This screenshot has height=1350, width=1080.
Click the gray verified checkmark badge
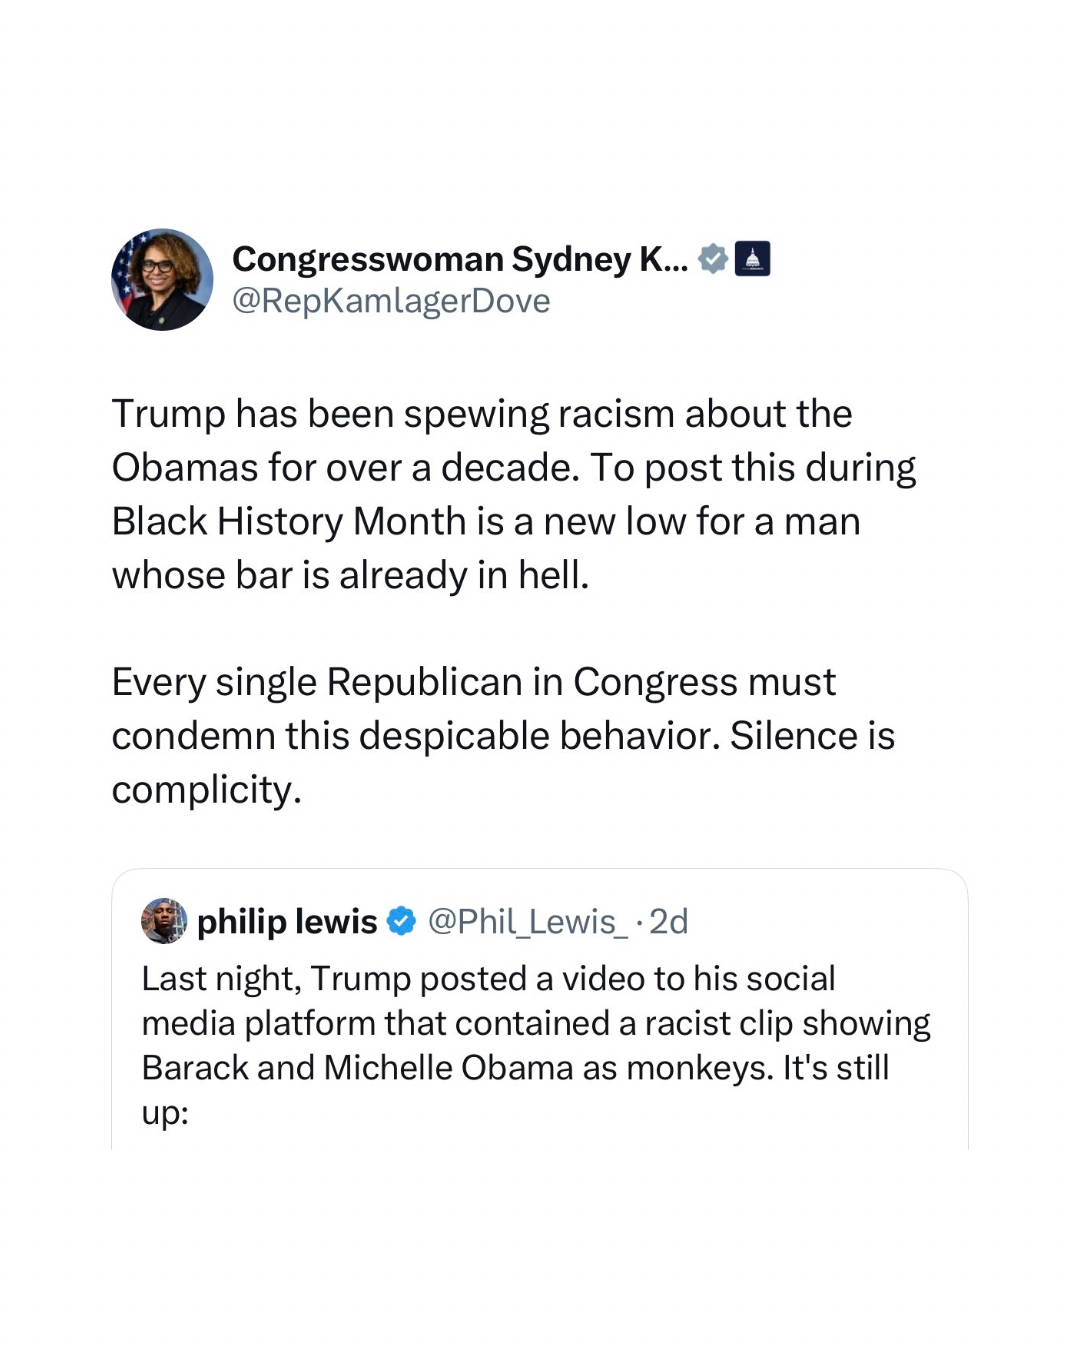click(712, 259)
